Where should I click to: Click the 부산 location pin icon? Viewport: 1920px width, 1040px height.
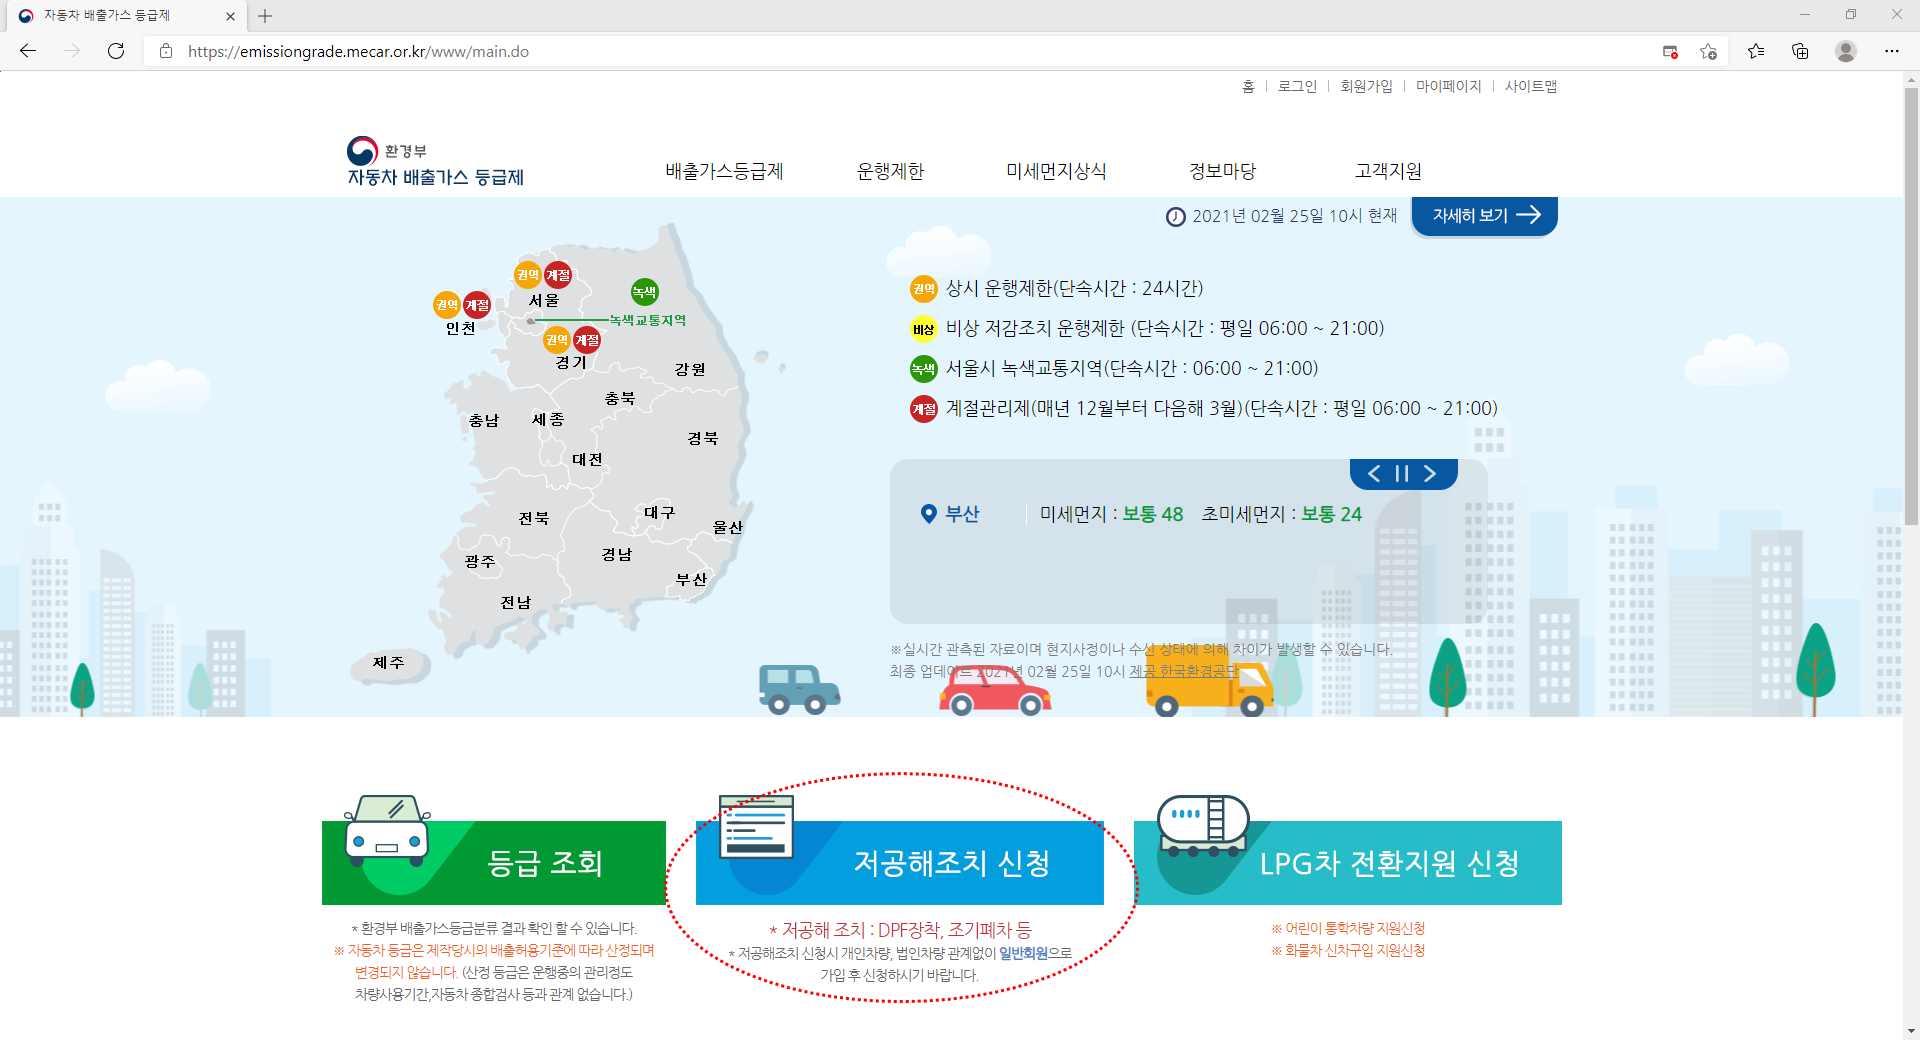pos(929,514)
